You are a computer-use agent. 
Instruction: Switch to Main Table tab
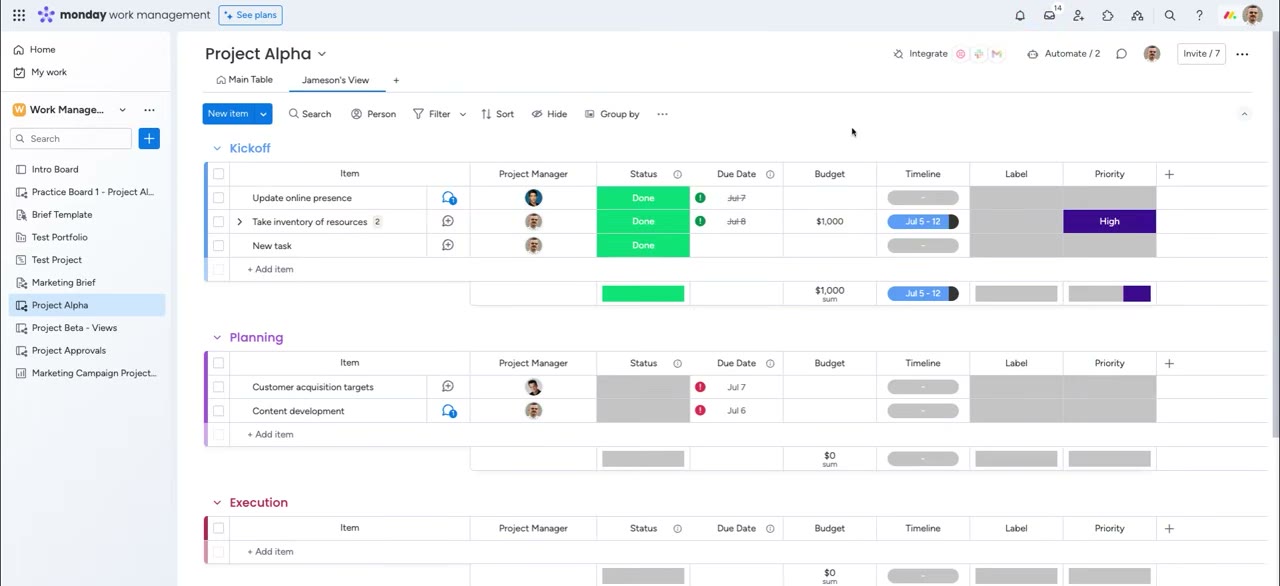coord(244,80)
